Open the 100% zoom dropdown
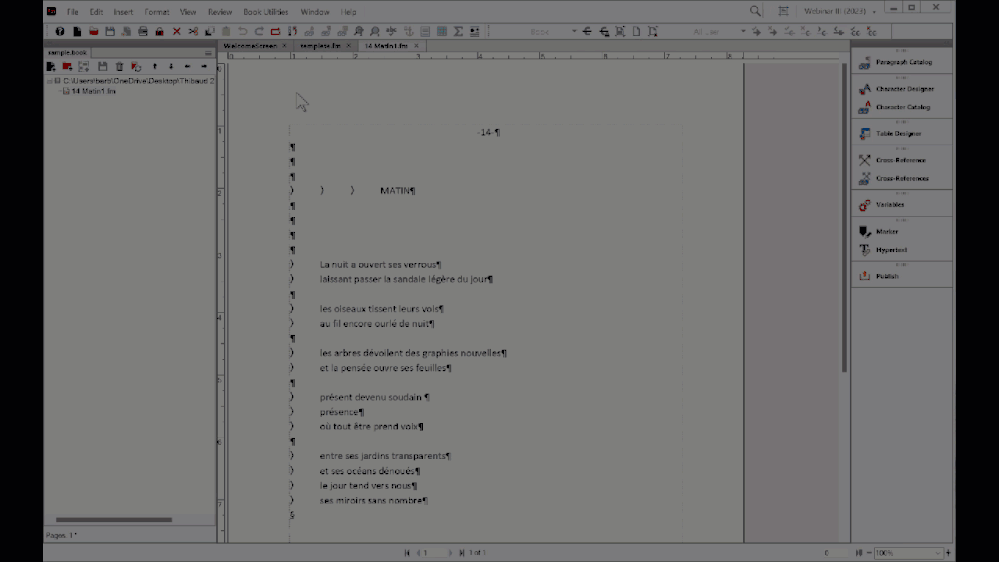Screen dimensions: 999x562 (907, 553)
